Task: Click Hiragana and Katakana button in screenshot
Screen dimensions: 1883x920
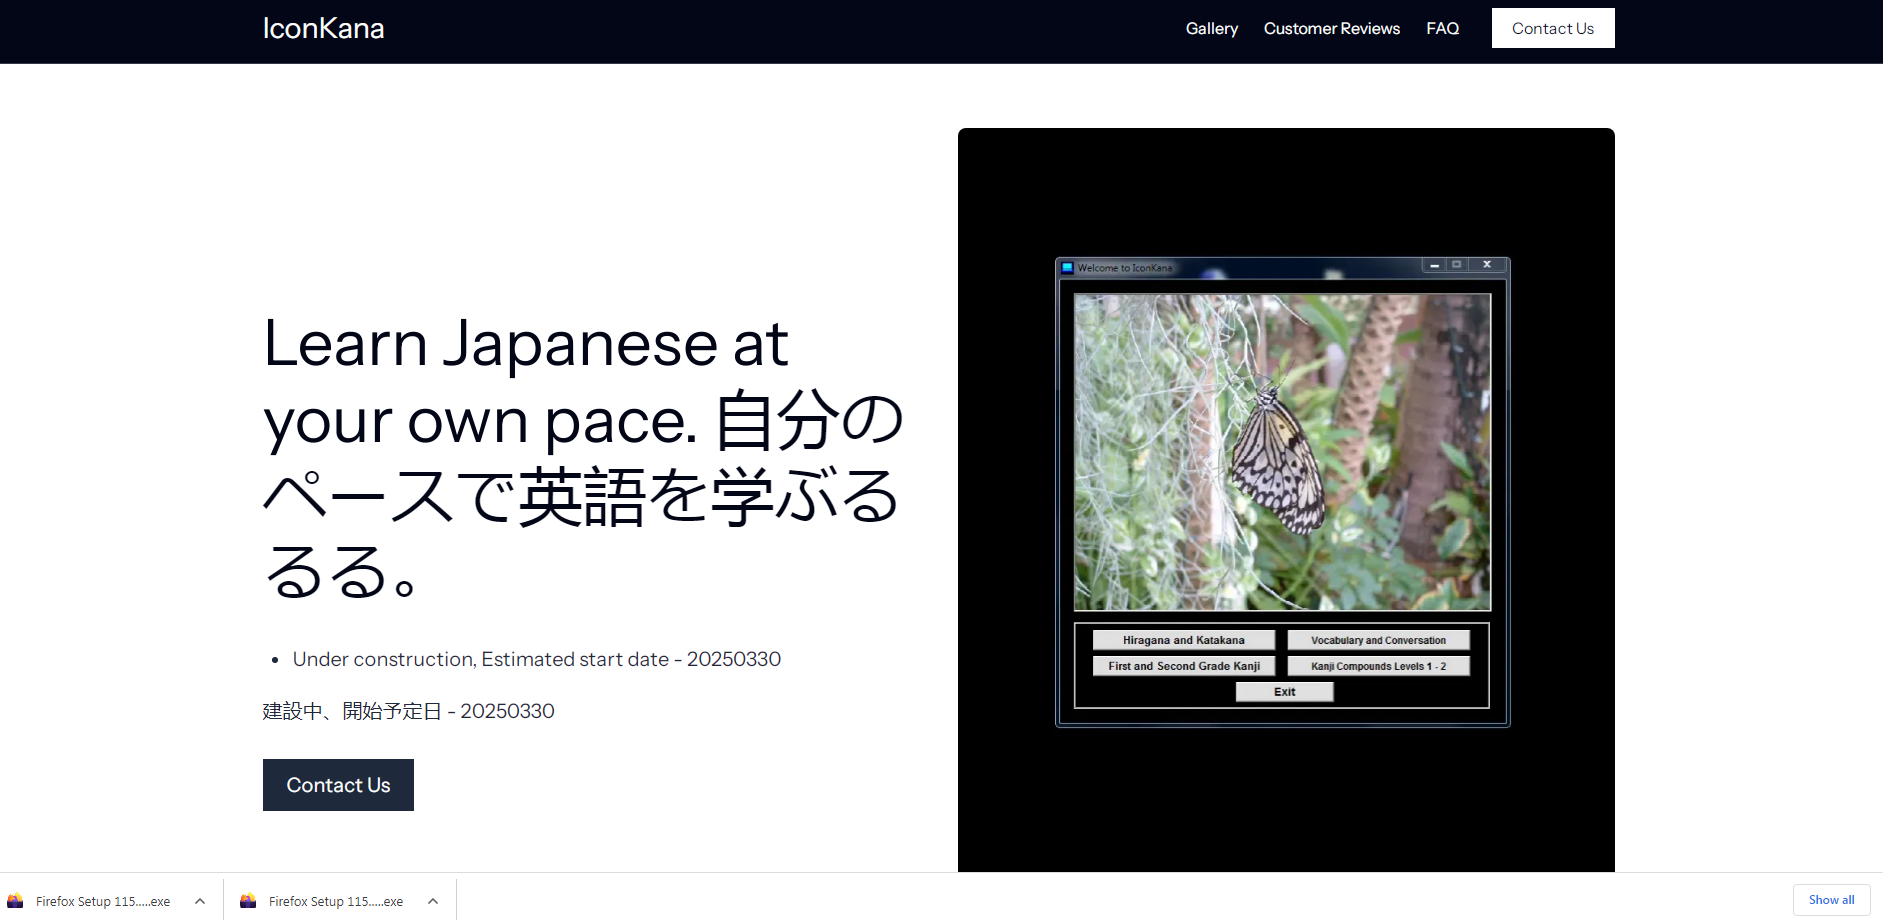Action: point(1183,640)
